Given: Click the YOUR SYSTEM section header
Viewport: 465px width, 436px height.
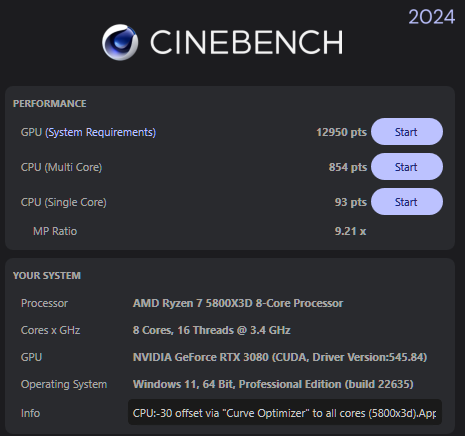Looking at the screenshot, I should [x=47, y=276].
